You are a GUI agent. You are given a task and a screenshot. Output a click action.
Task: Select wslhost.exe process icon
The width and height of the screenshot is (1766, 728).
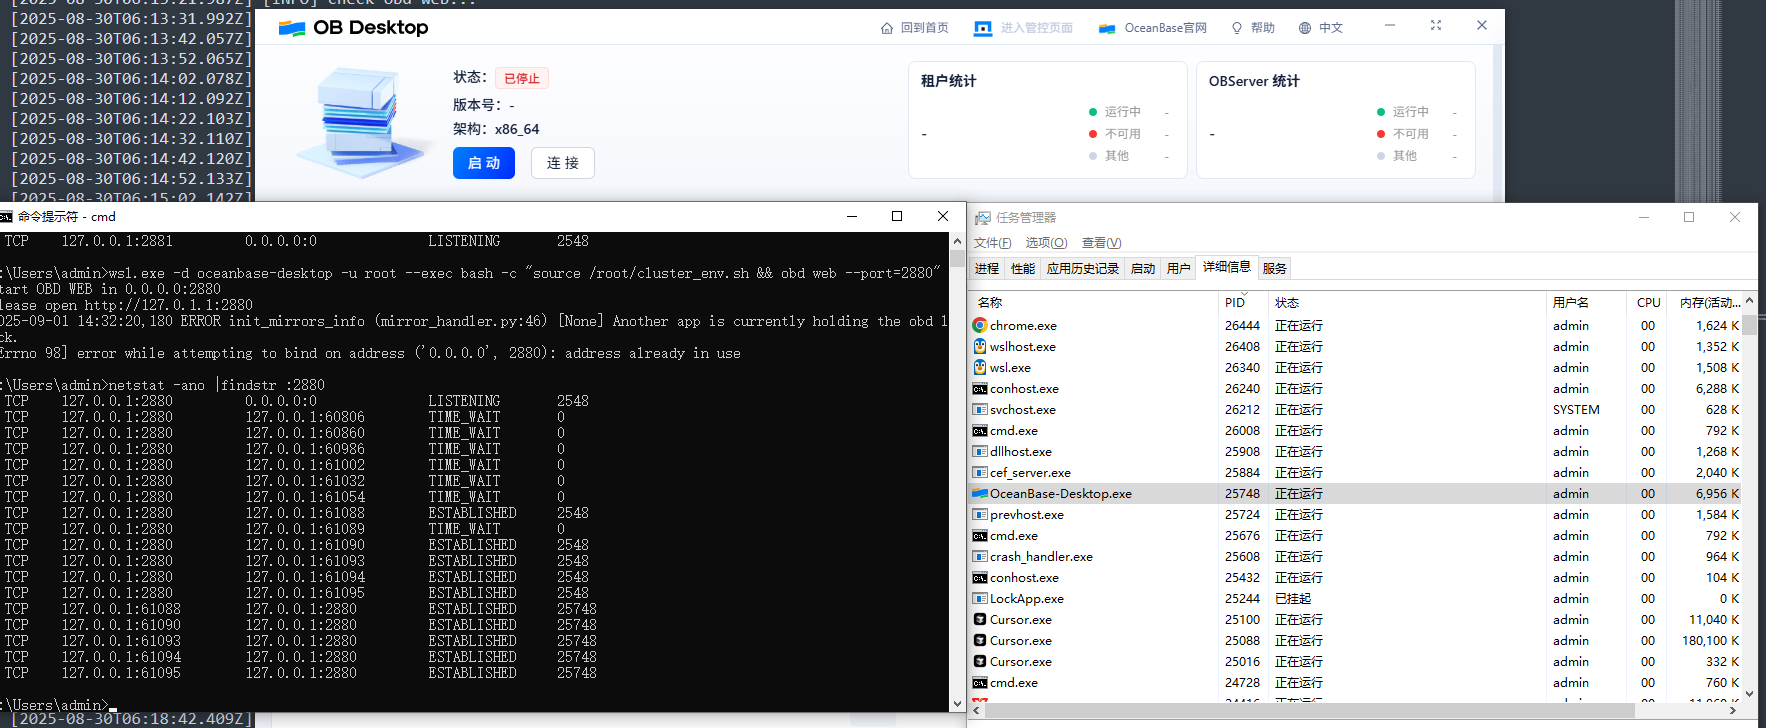(x=980, y=346)
